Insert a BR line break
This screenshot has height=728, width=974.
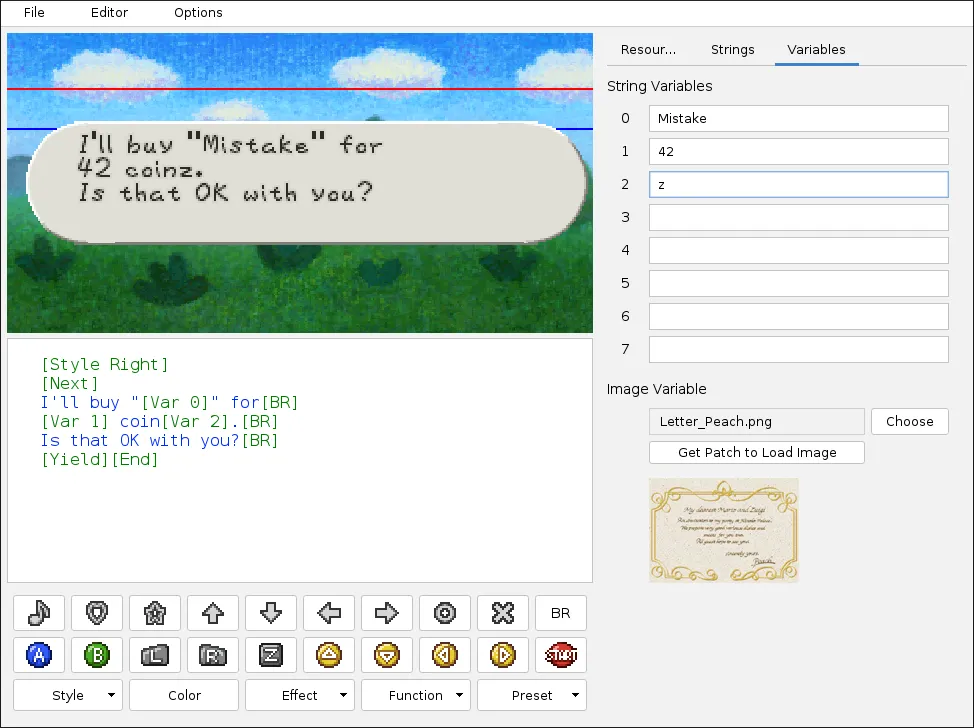tap(561, 613)
